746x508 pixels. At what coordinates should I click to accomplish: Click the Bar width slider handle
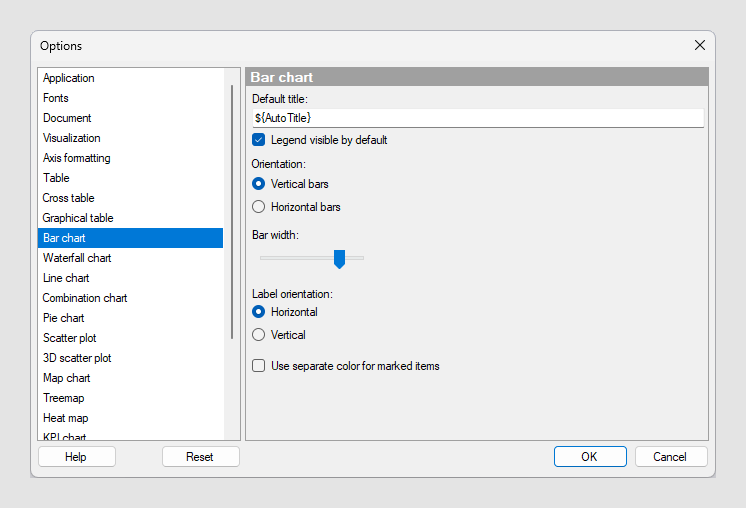[x=339, y=259]
